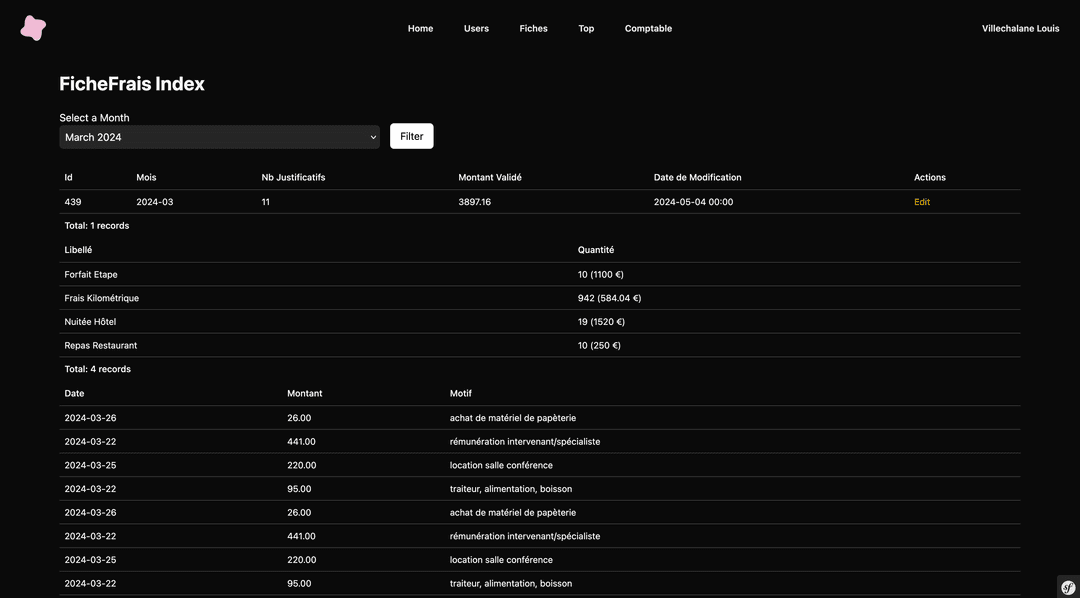1080x598 pixels.
Task: Open the Users menu item
Action: (476, 29)
